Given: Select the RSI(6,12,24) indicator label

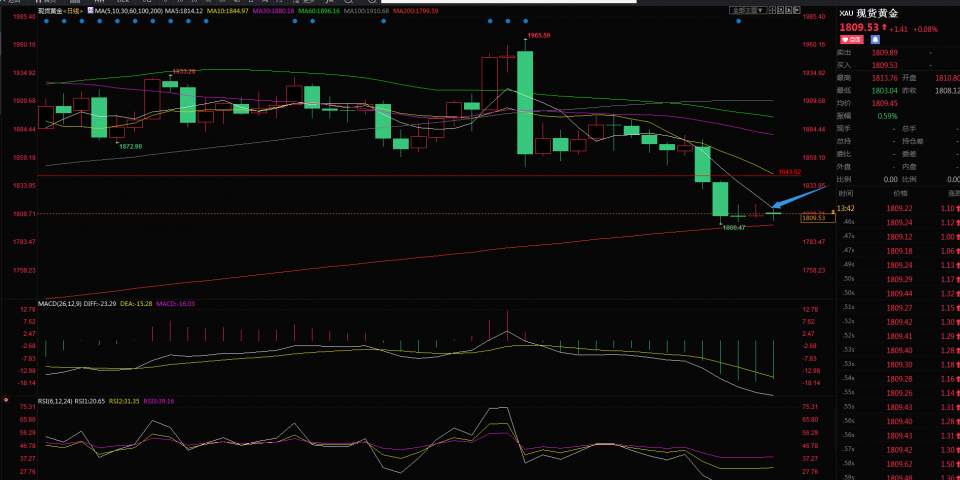Looking at the screenshot, I should (55, 401).
